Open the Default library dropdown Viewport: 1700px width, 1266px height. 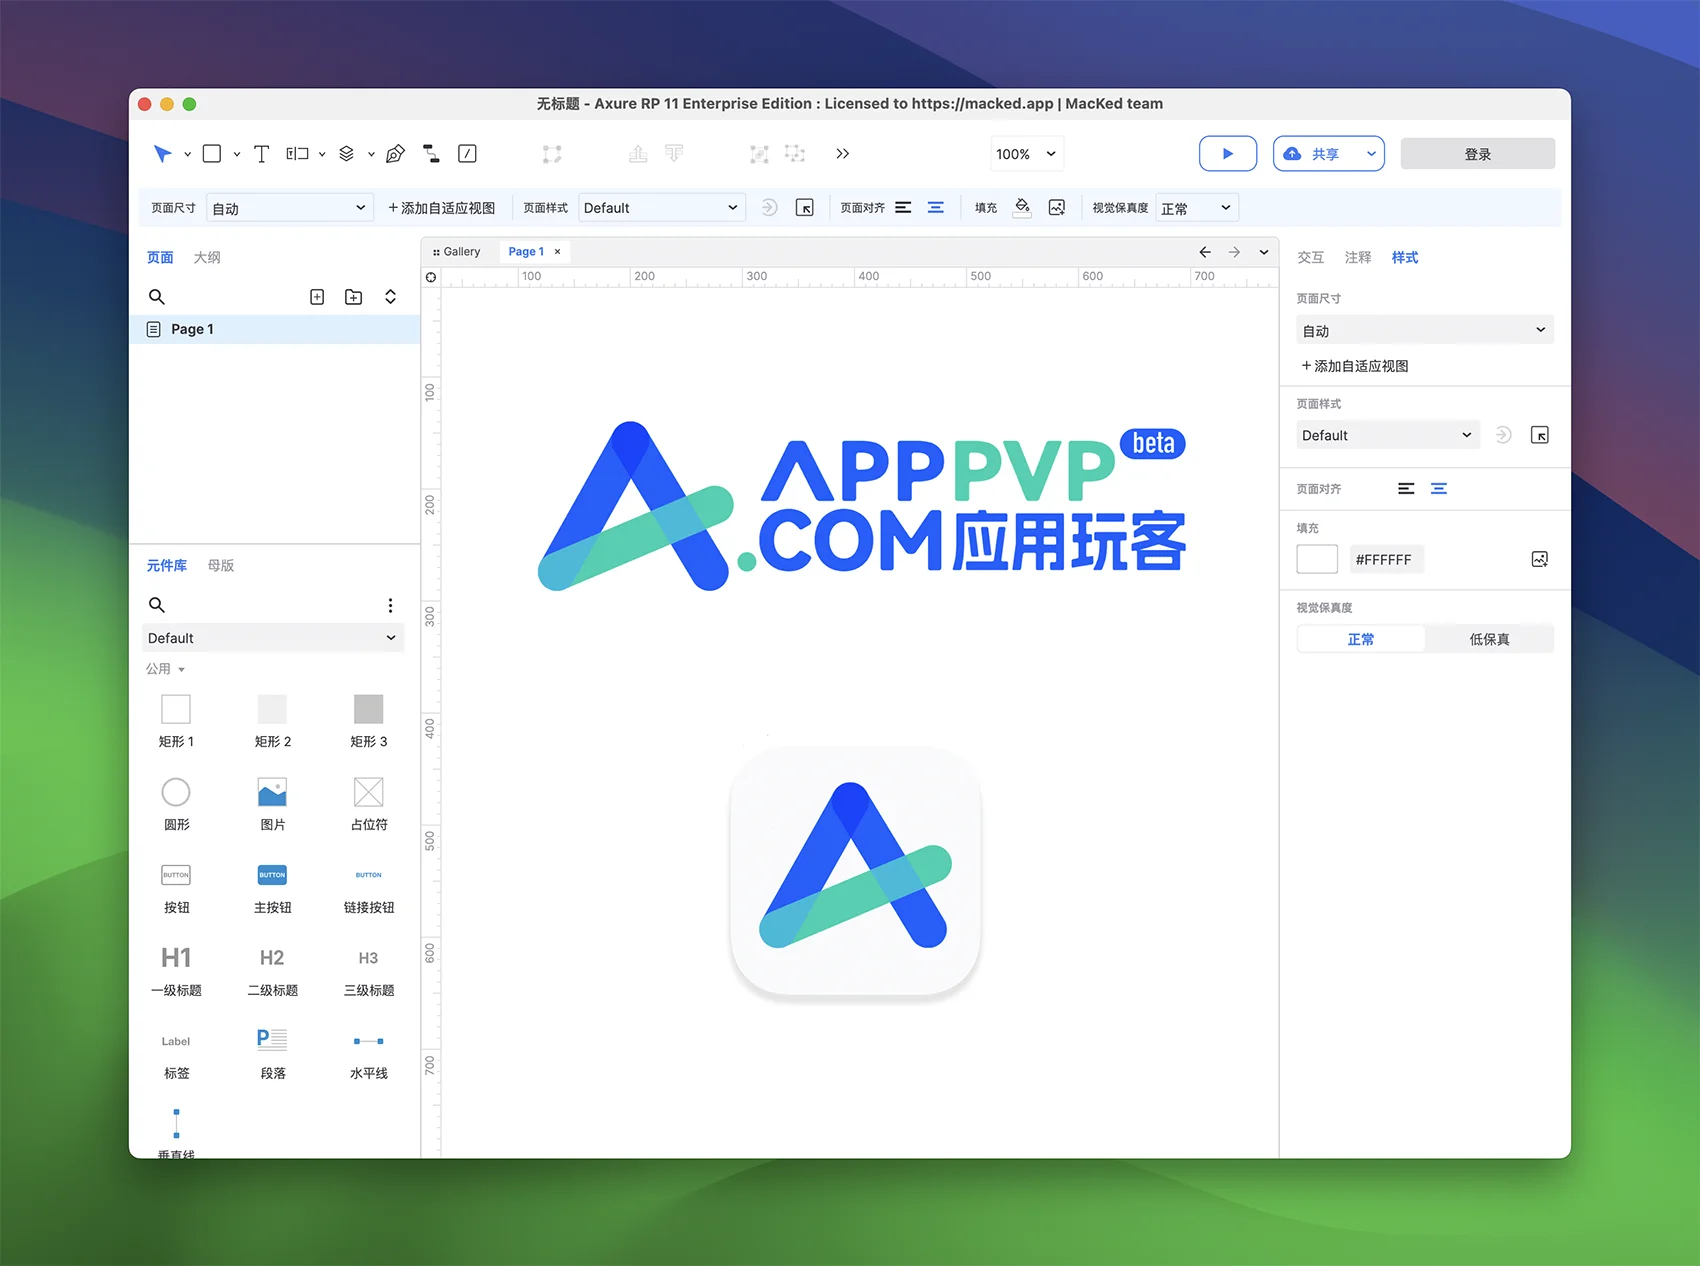[273, 638]
